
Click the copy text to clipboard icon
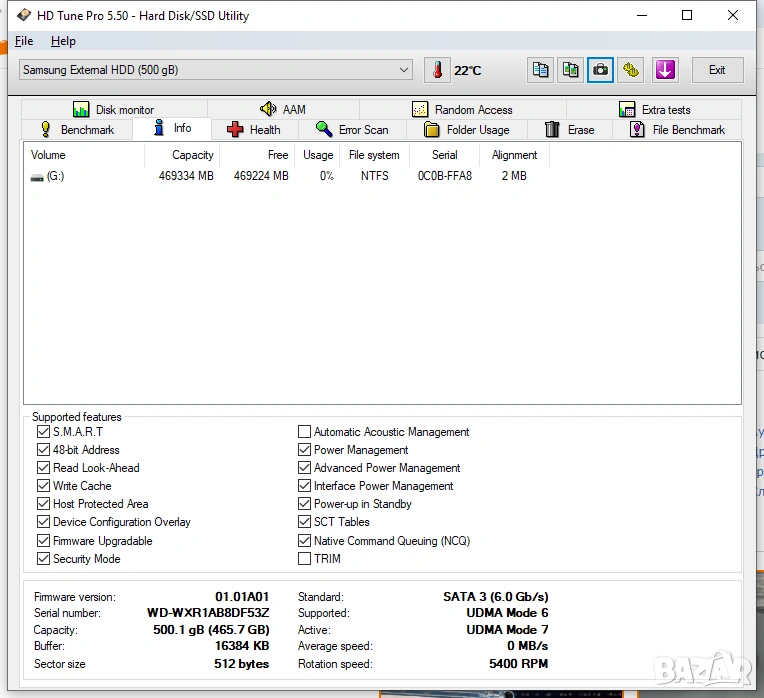(541, 70)
